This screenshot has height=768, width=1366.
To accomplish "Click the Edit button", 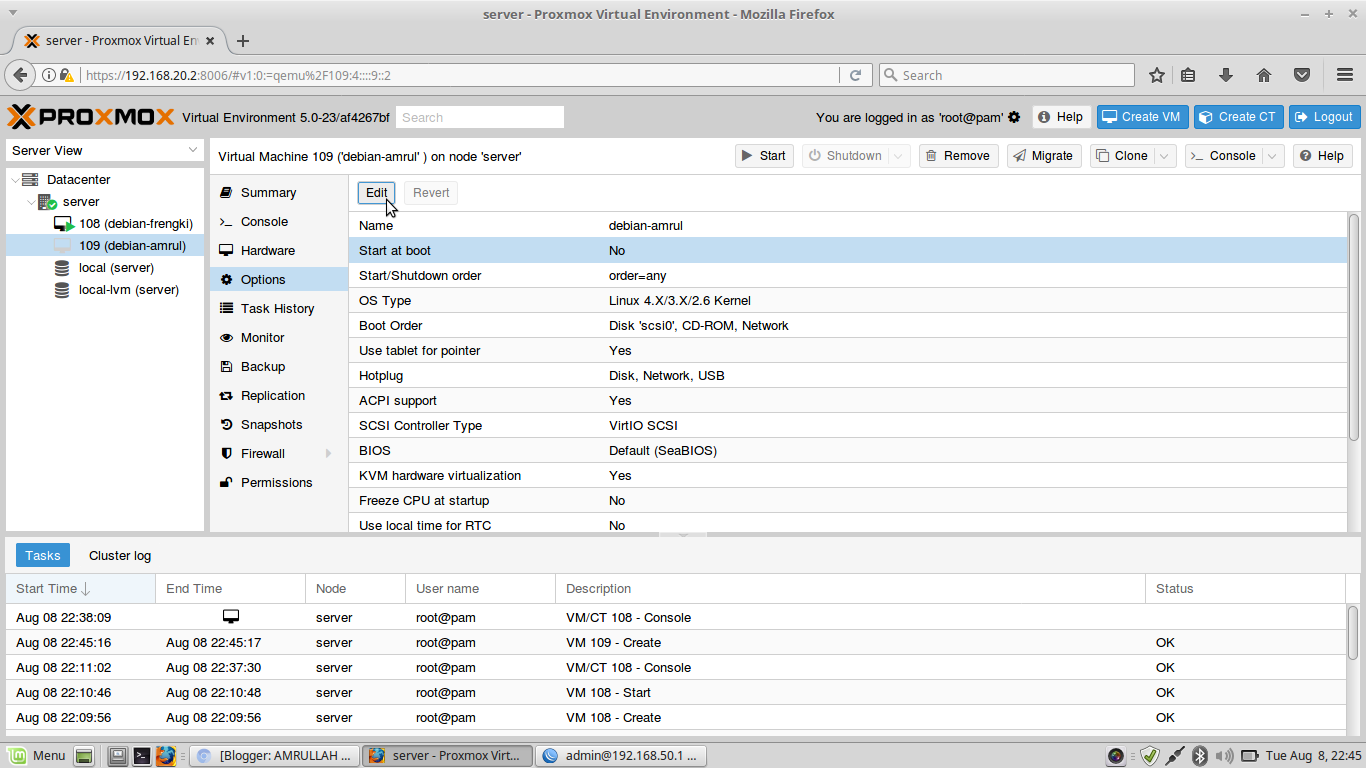I will tap(376, 193).
